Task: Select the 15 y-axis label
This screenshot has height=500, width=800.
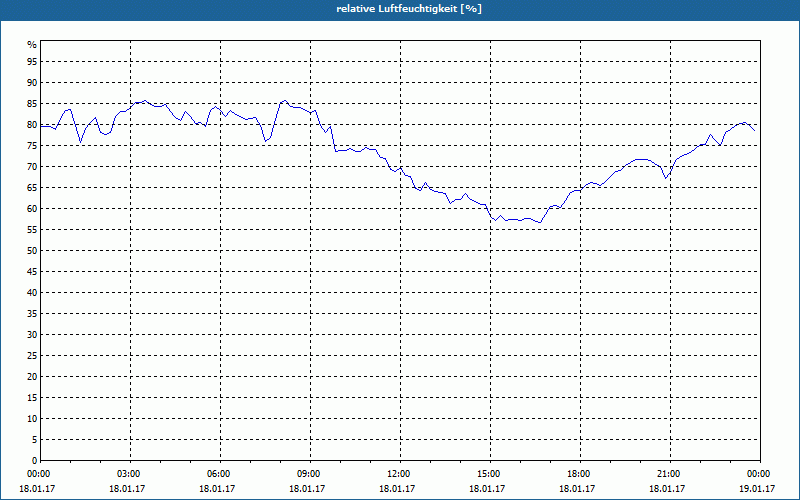Action: pyautogui.click(x=32, y=397)
